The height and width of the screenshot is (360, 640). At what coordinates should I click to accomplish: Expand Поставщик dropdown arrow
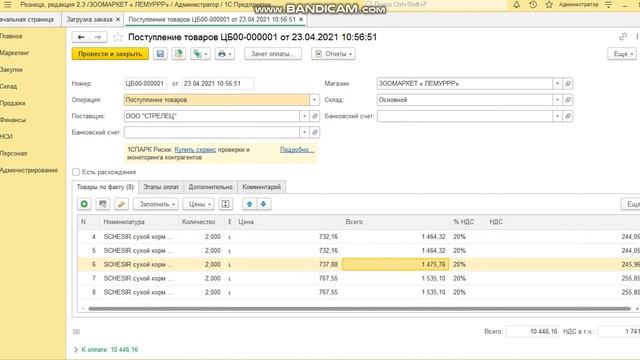(304, 116)
